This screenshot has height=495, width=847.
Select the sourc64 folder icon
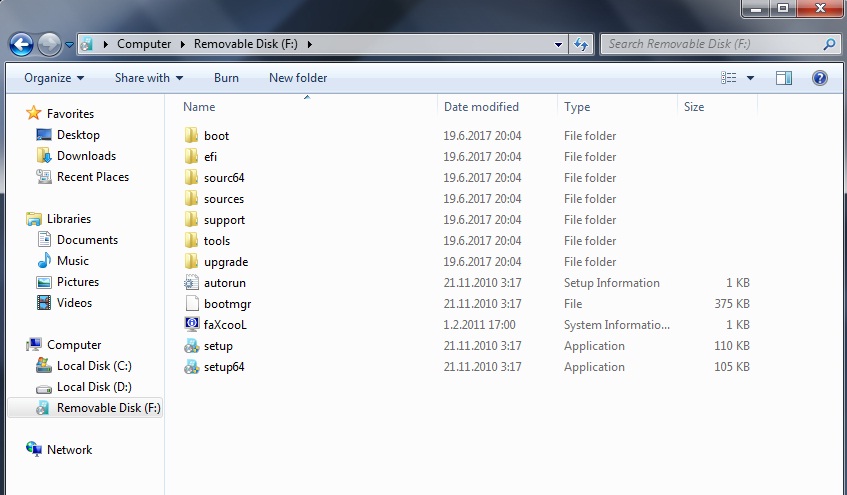(x=191, y=178)
